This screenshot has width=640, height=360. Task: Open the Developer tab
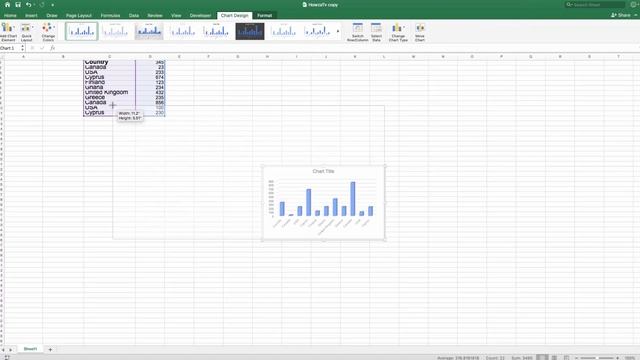200,16
